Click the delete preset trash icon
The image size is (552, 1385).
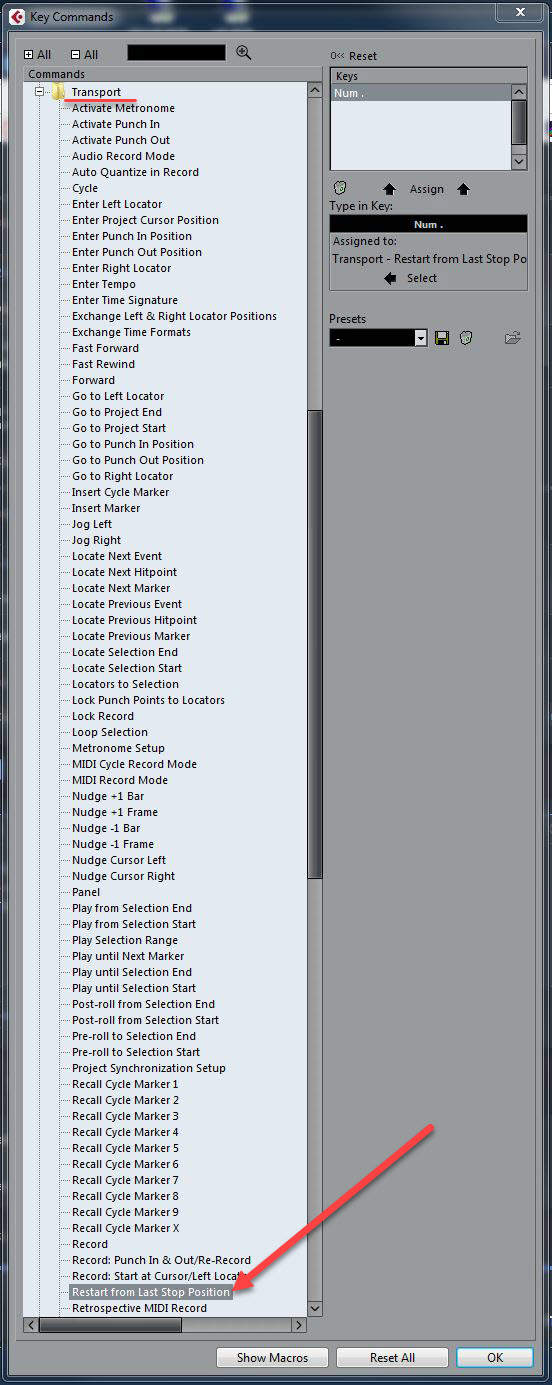click(466, 339)
